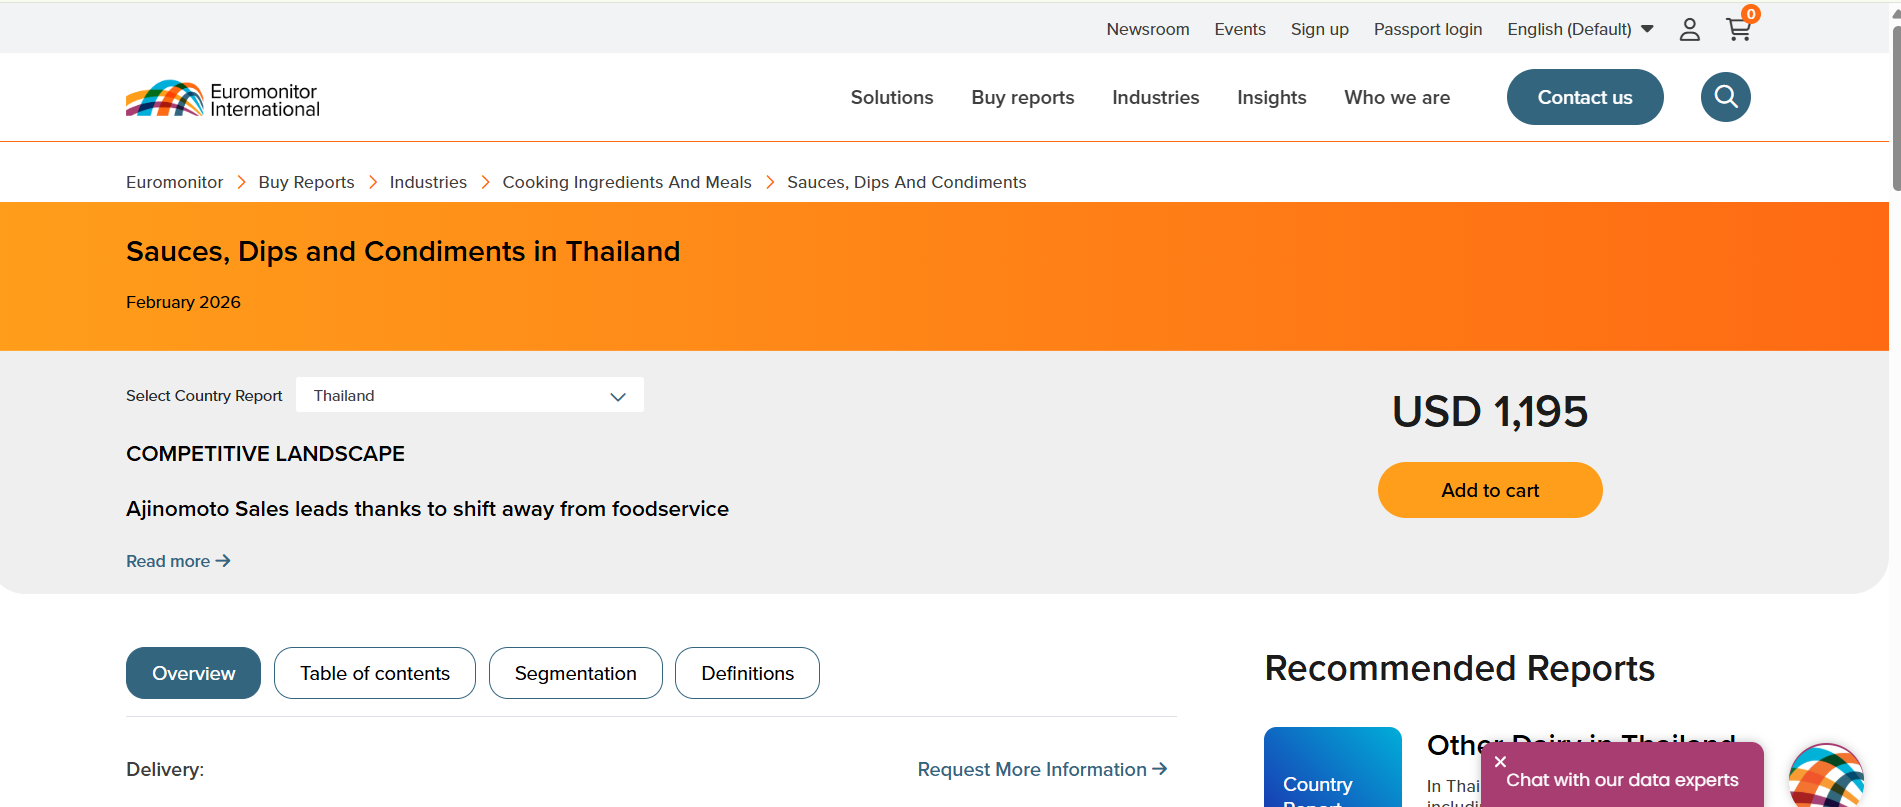Navigate to Industries breadcrumb
This screenshot has height=807, width=1901.
[x=428, y=182]
